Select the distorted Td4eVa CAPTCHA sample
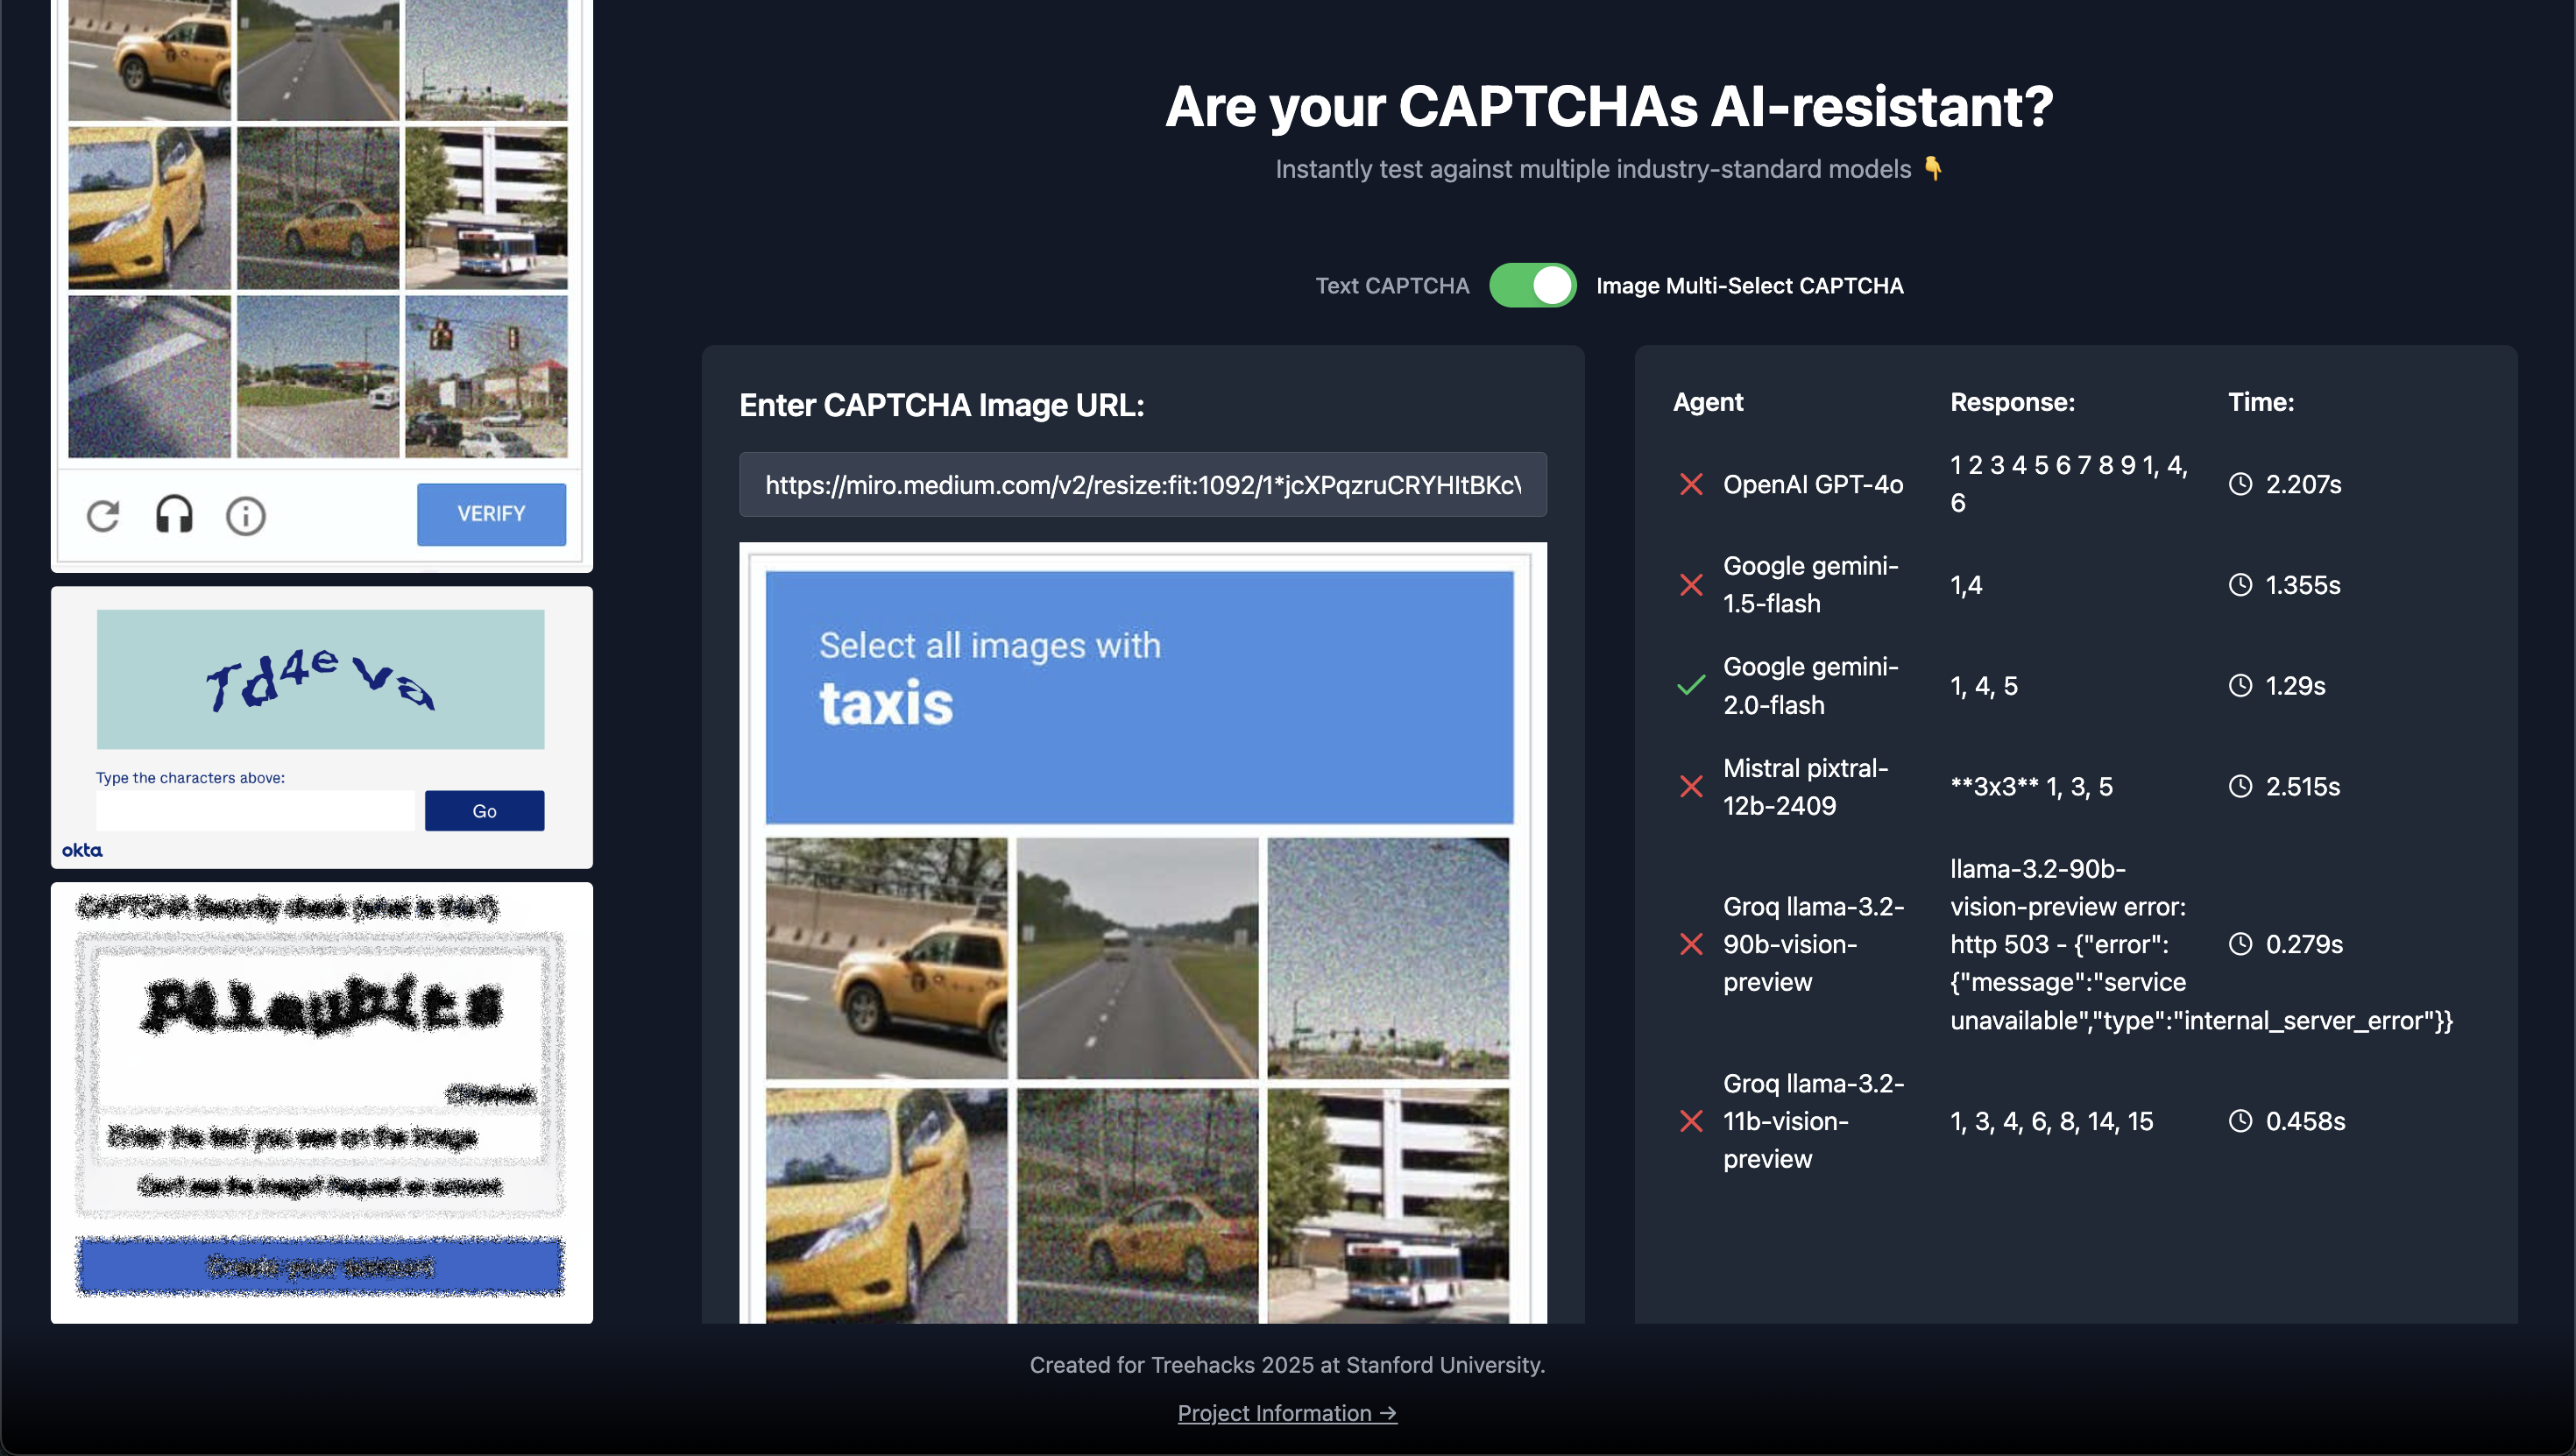The height and width of the screenshot is (1456, 2576). coord(320,679)
